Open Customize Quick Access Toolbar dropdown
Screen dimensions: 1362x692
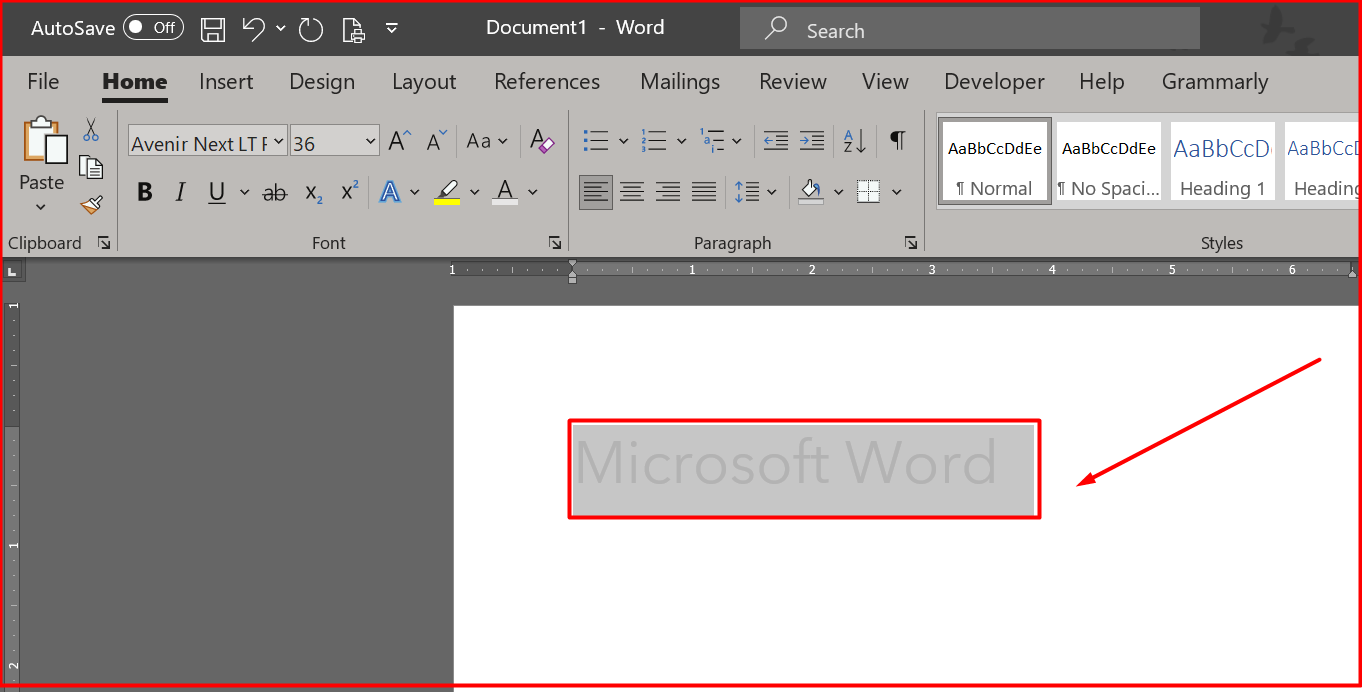pyautogui.click(x=392, y=28)
